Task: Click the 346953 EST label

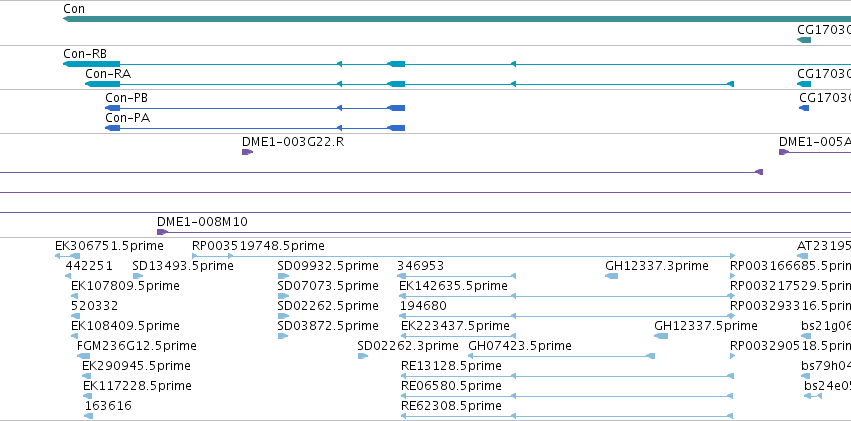Action: coord(421,266)
